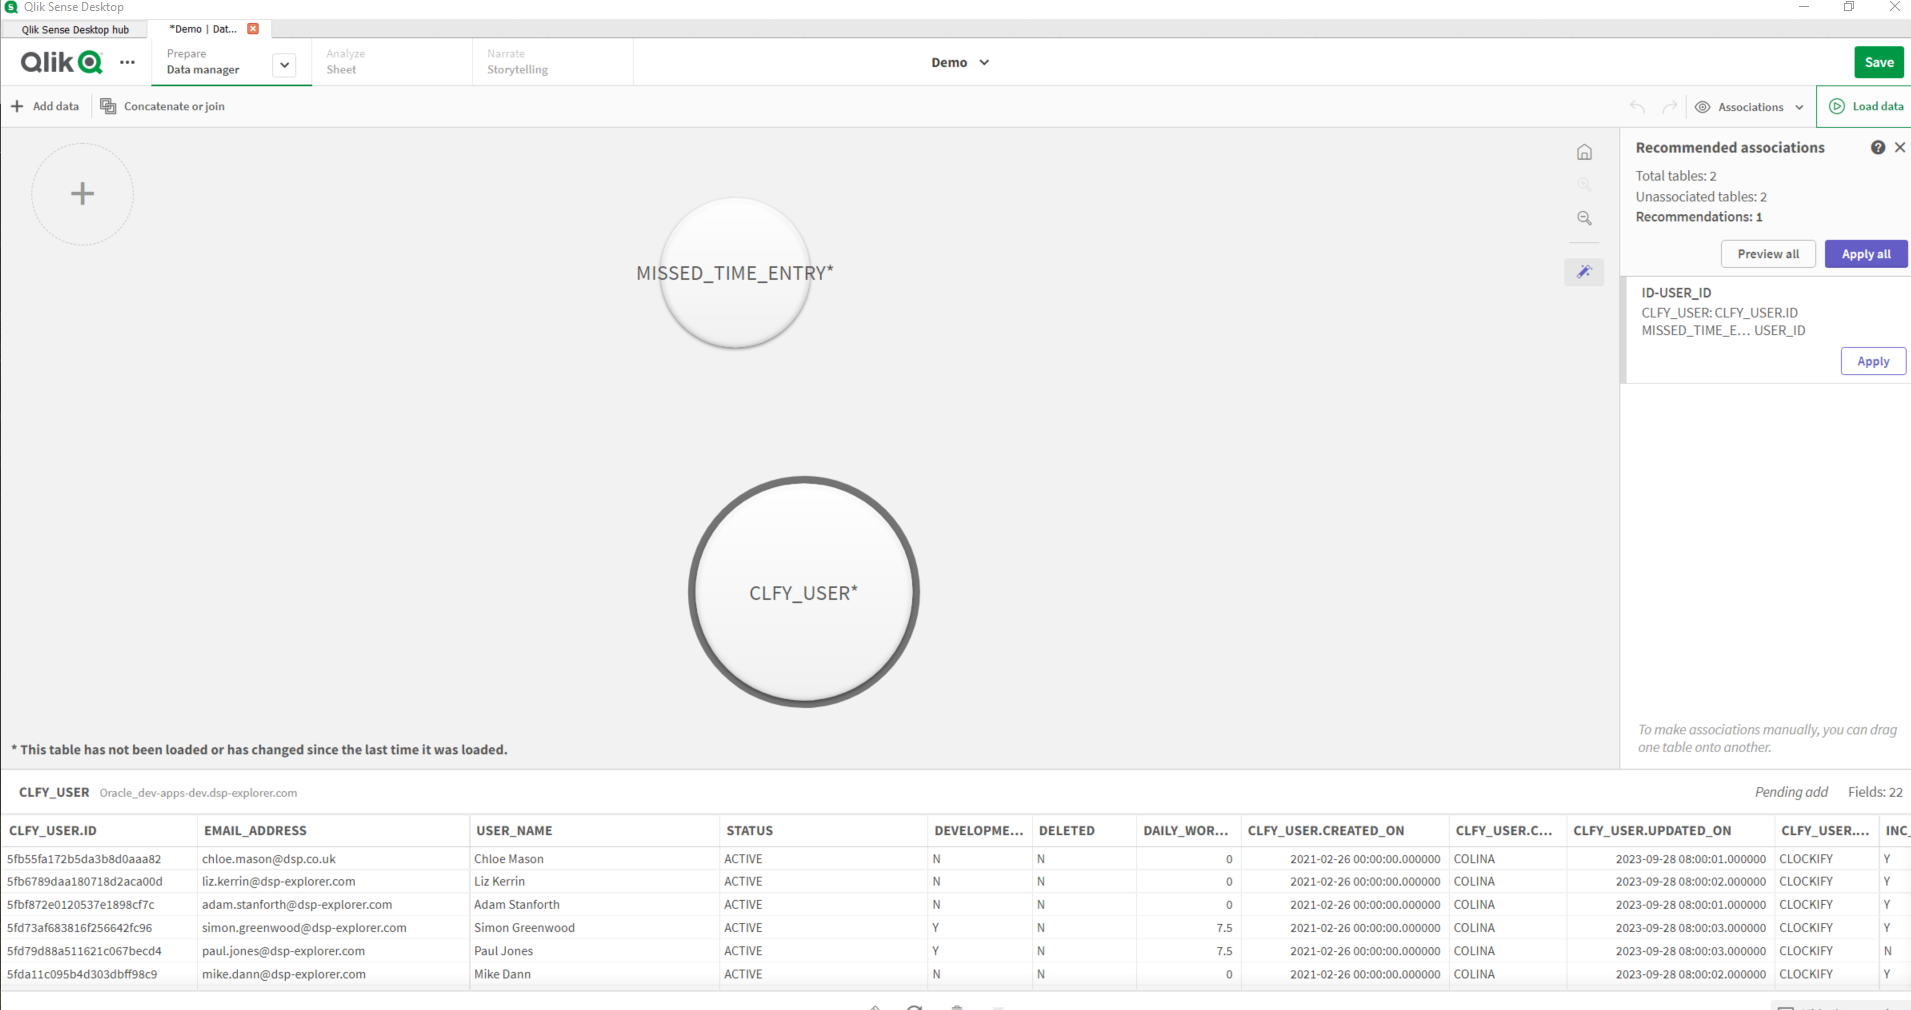Open the Narrate Storytelling tab
This screenshot has width=1911, height=1010.
pos(552,62)
